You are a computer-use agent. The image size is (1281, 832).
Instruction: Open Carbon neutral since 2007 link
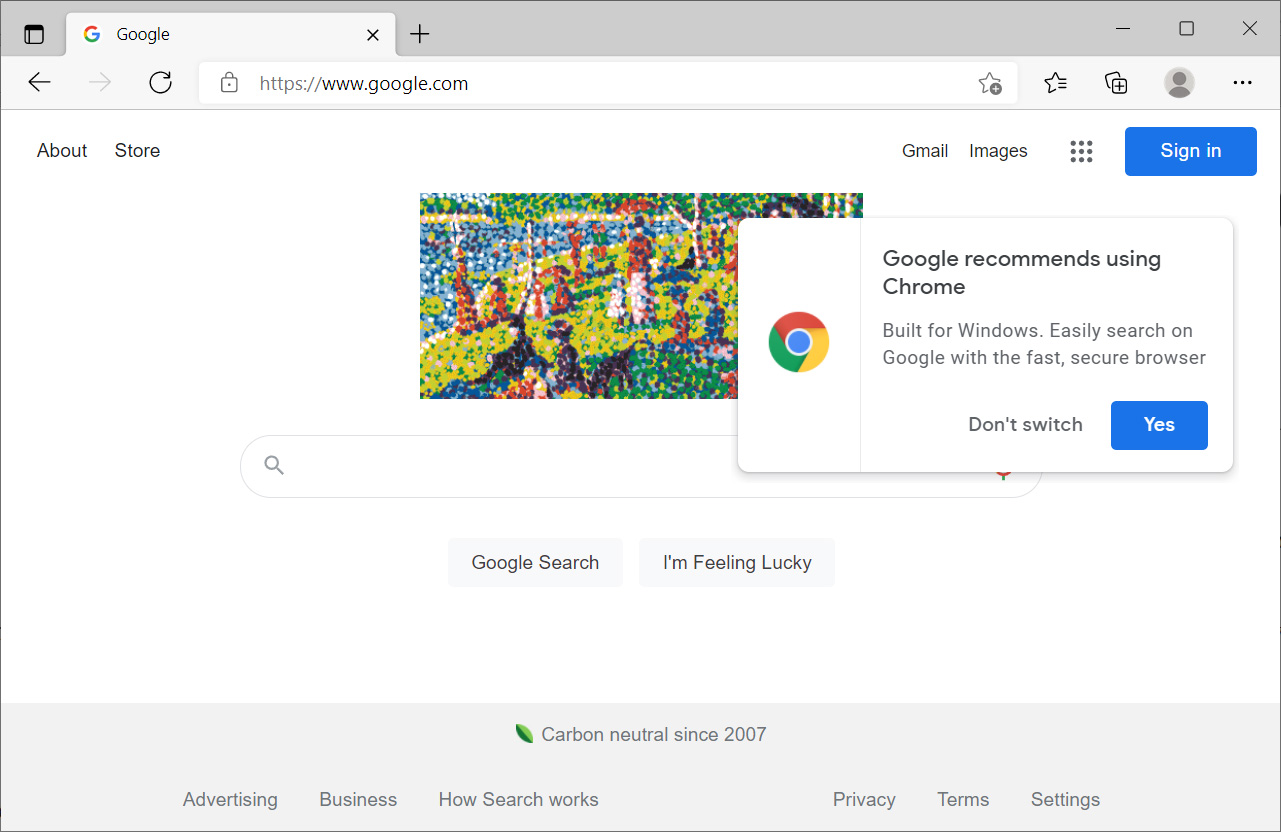click(641, 735)
